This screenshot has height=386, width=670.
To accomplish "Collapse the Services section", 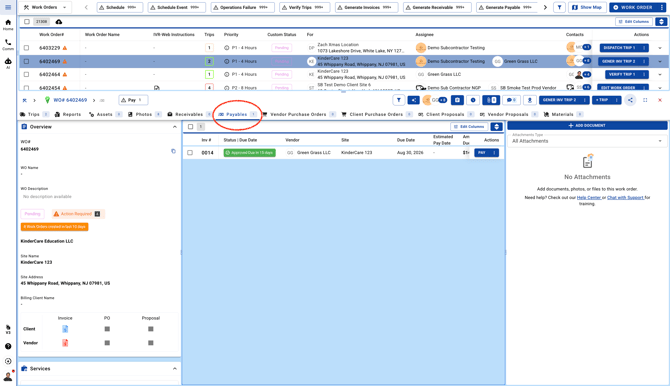I will click(174, 368).
